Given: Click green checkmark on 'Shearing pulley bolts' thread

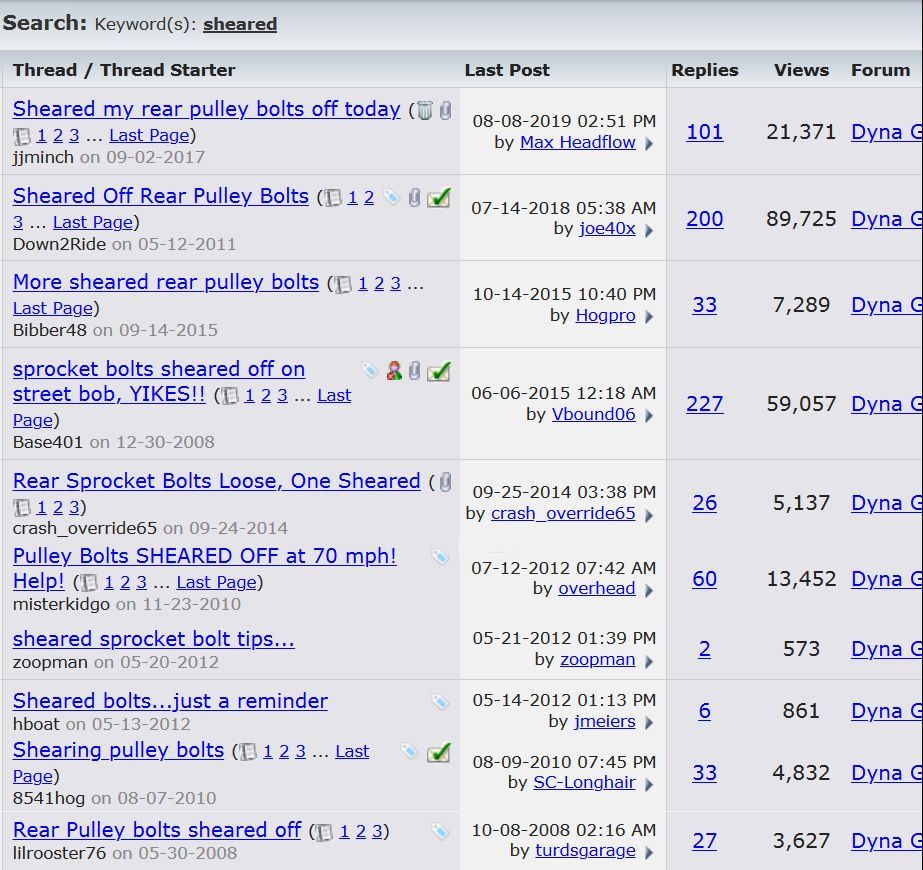Looking at the screenshot, I should coord(438,752).
